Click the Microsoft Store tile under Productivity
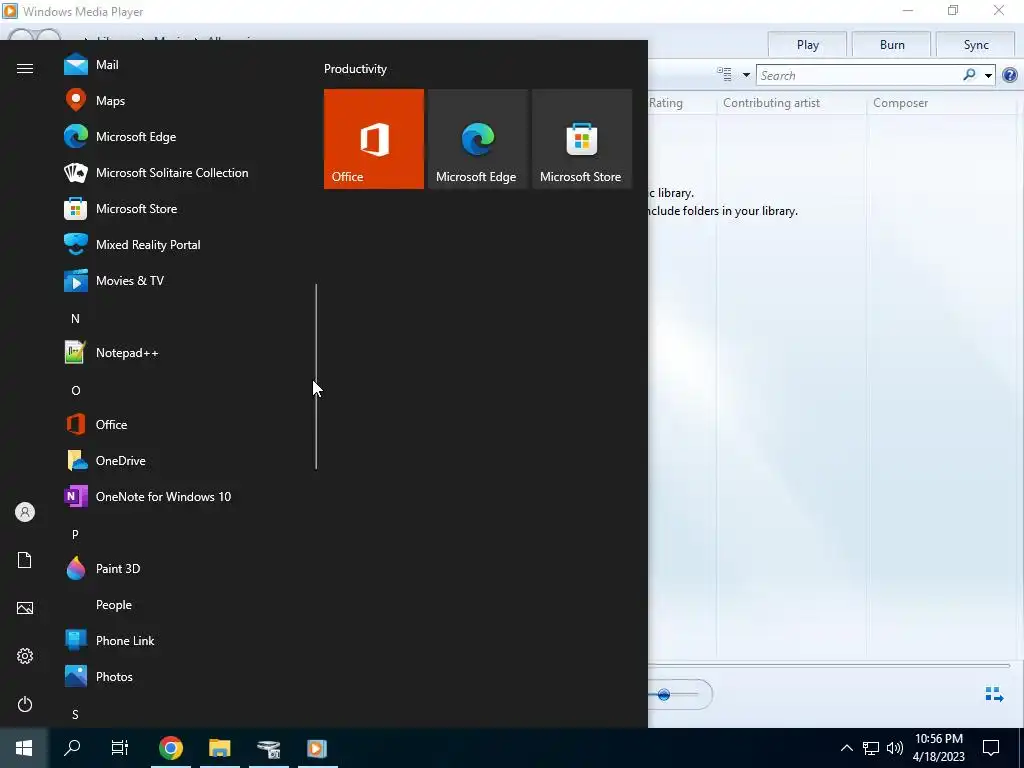The width and height of the screenshot is (1024, 768). pyautogui.click(x=582, y=139)
